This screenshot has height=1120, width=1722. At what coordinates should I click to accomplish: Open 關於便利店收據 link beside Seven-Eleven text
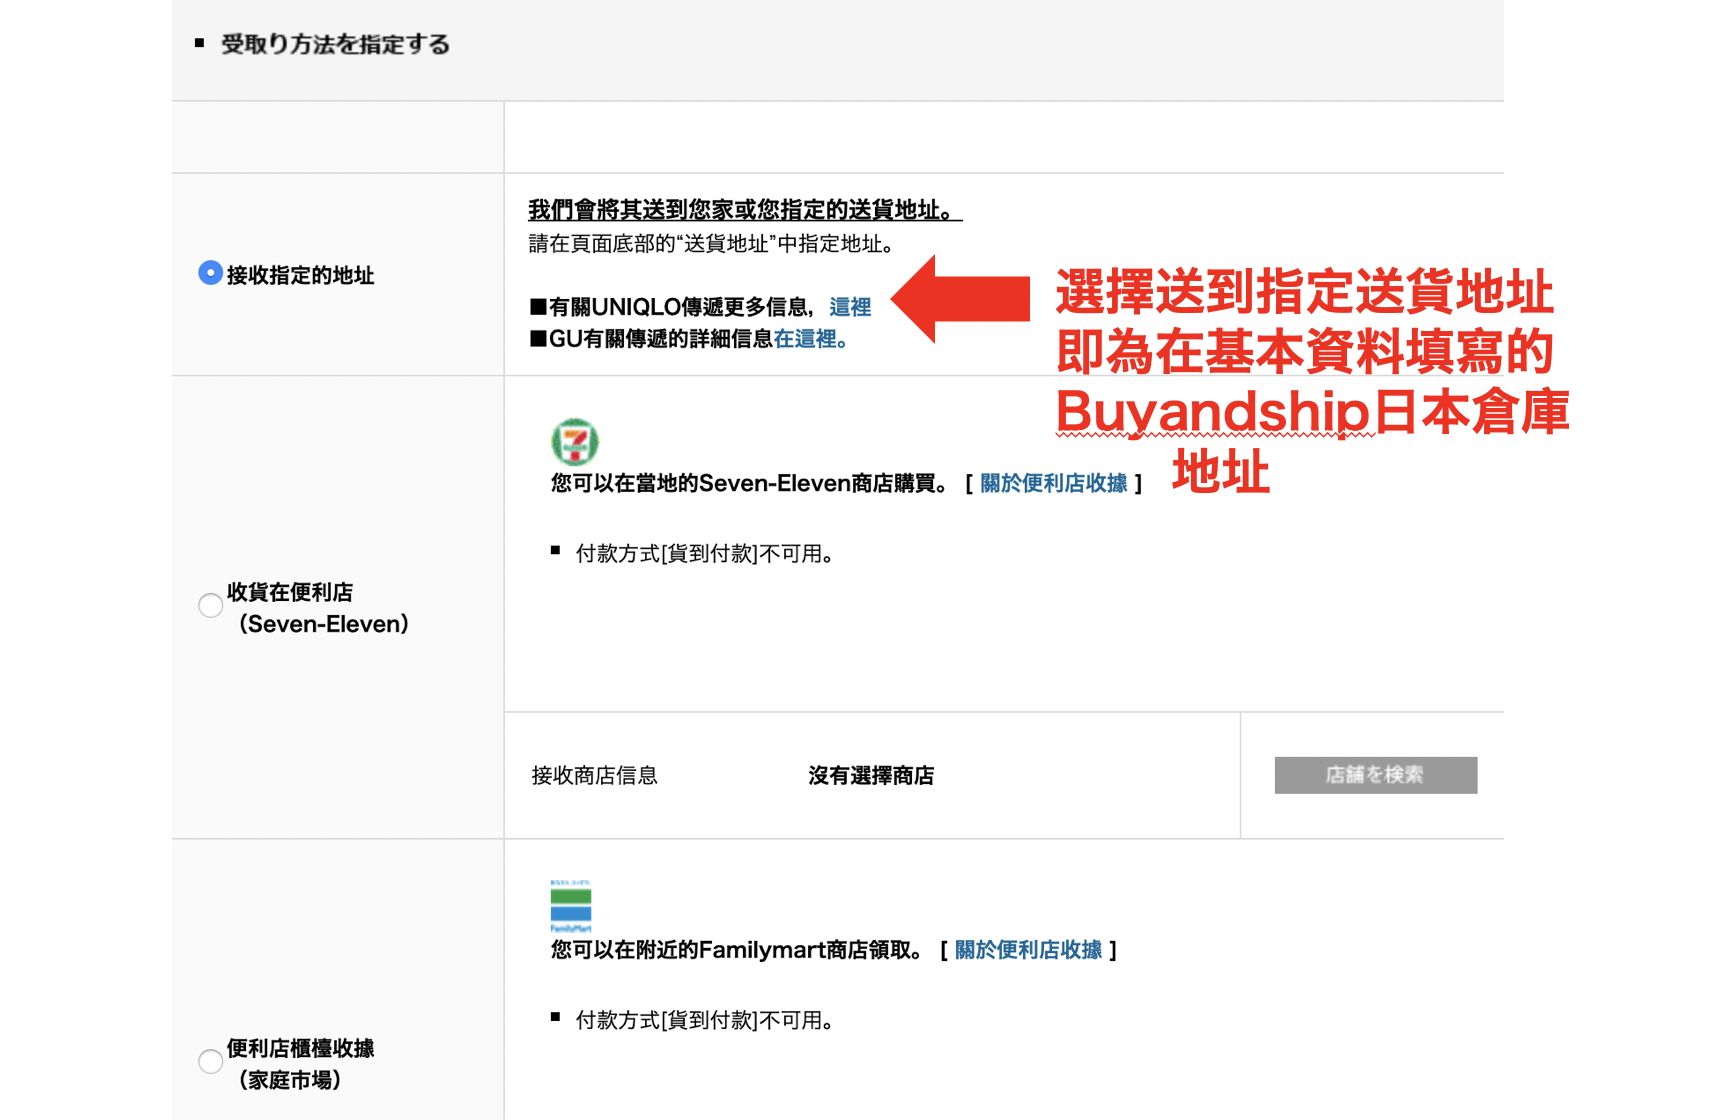tap(1053, 484)
